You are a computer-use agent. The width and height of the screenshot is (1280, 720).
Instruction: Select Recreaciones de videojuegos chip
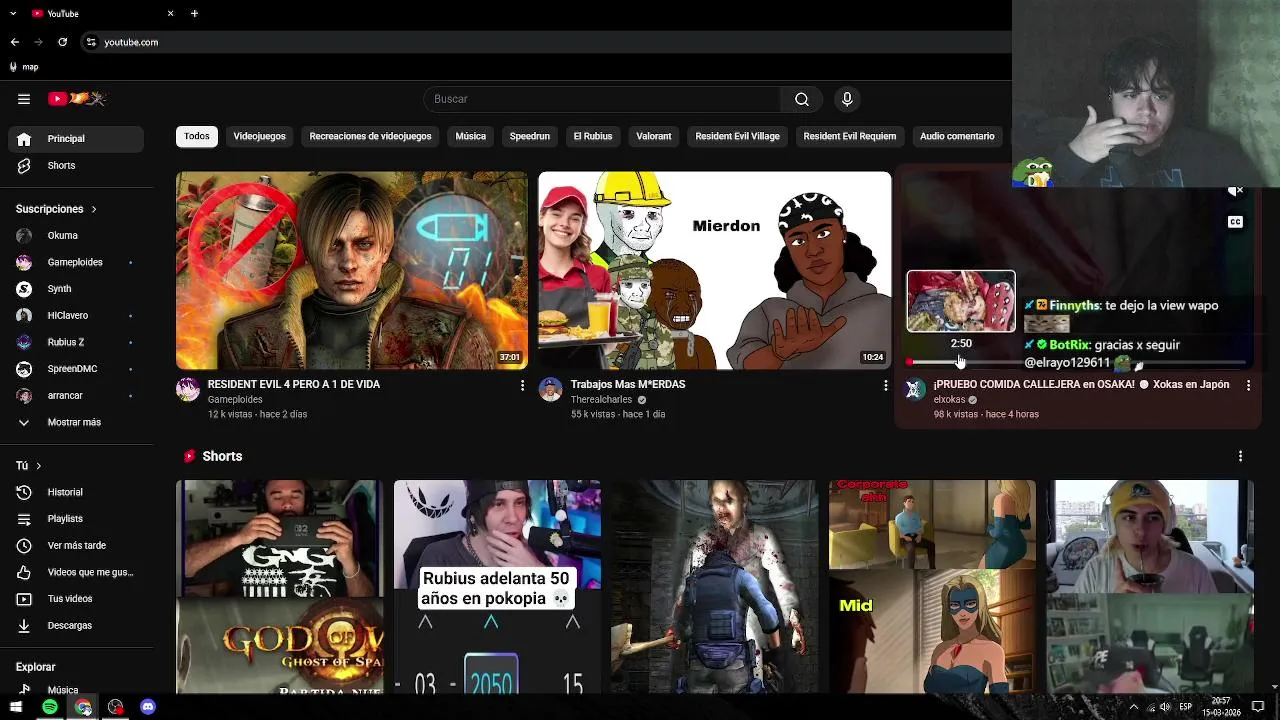point(371,136)
